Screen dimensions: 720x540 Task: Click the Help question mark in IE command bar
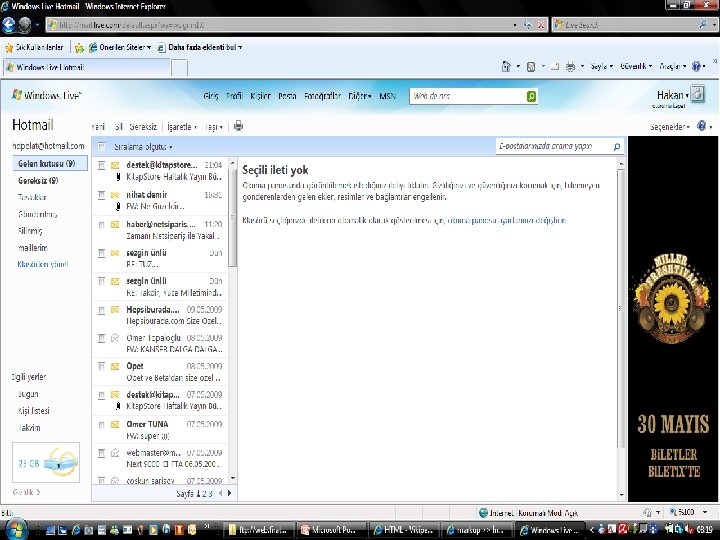[x=696, y=67]
